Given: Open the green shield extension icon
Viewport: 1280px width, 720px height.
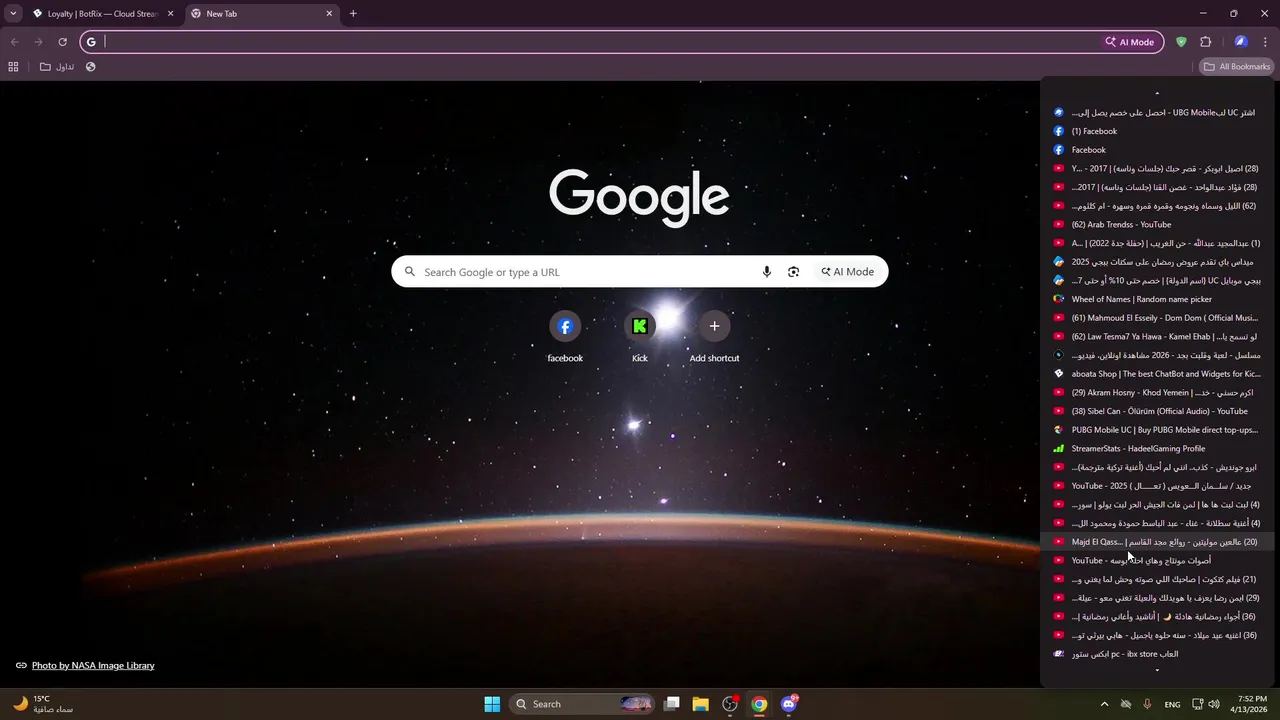Looking at the screenshot, I should point(1181,42).
